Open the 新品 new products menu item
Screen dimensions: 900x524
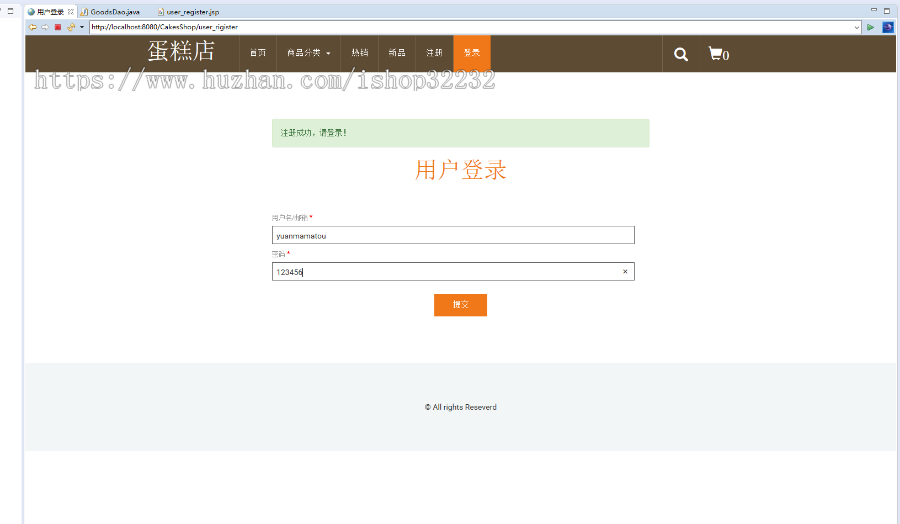pos(397,53)
